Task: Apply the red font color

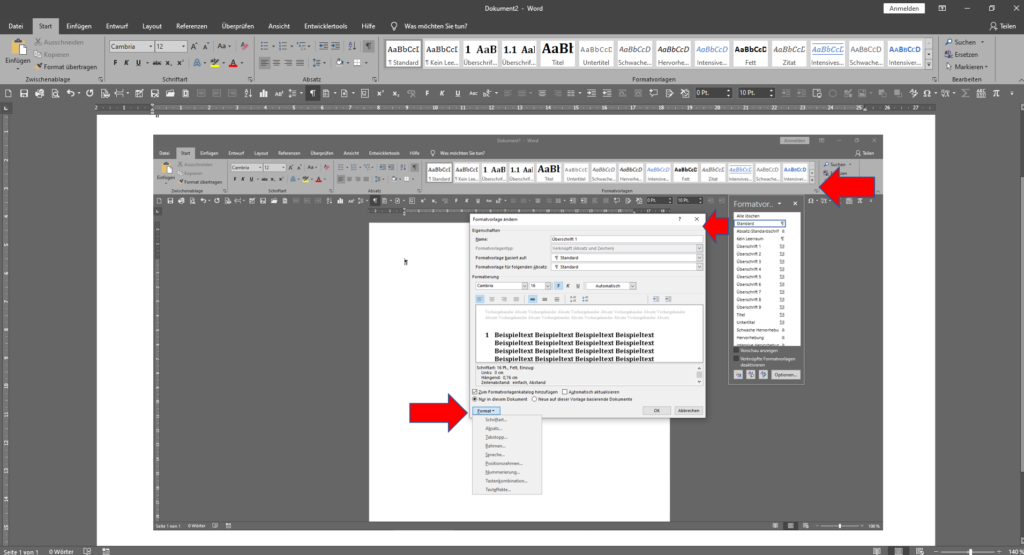Action: point(233,63)
